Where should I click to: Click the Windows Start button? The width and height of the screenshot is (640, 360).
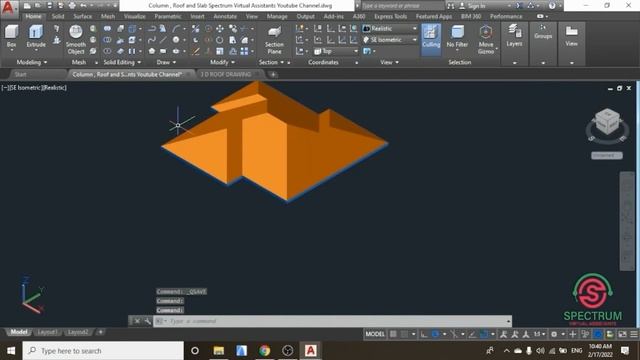point(11,351)
